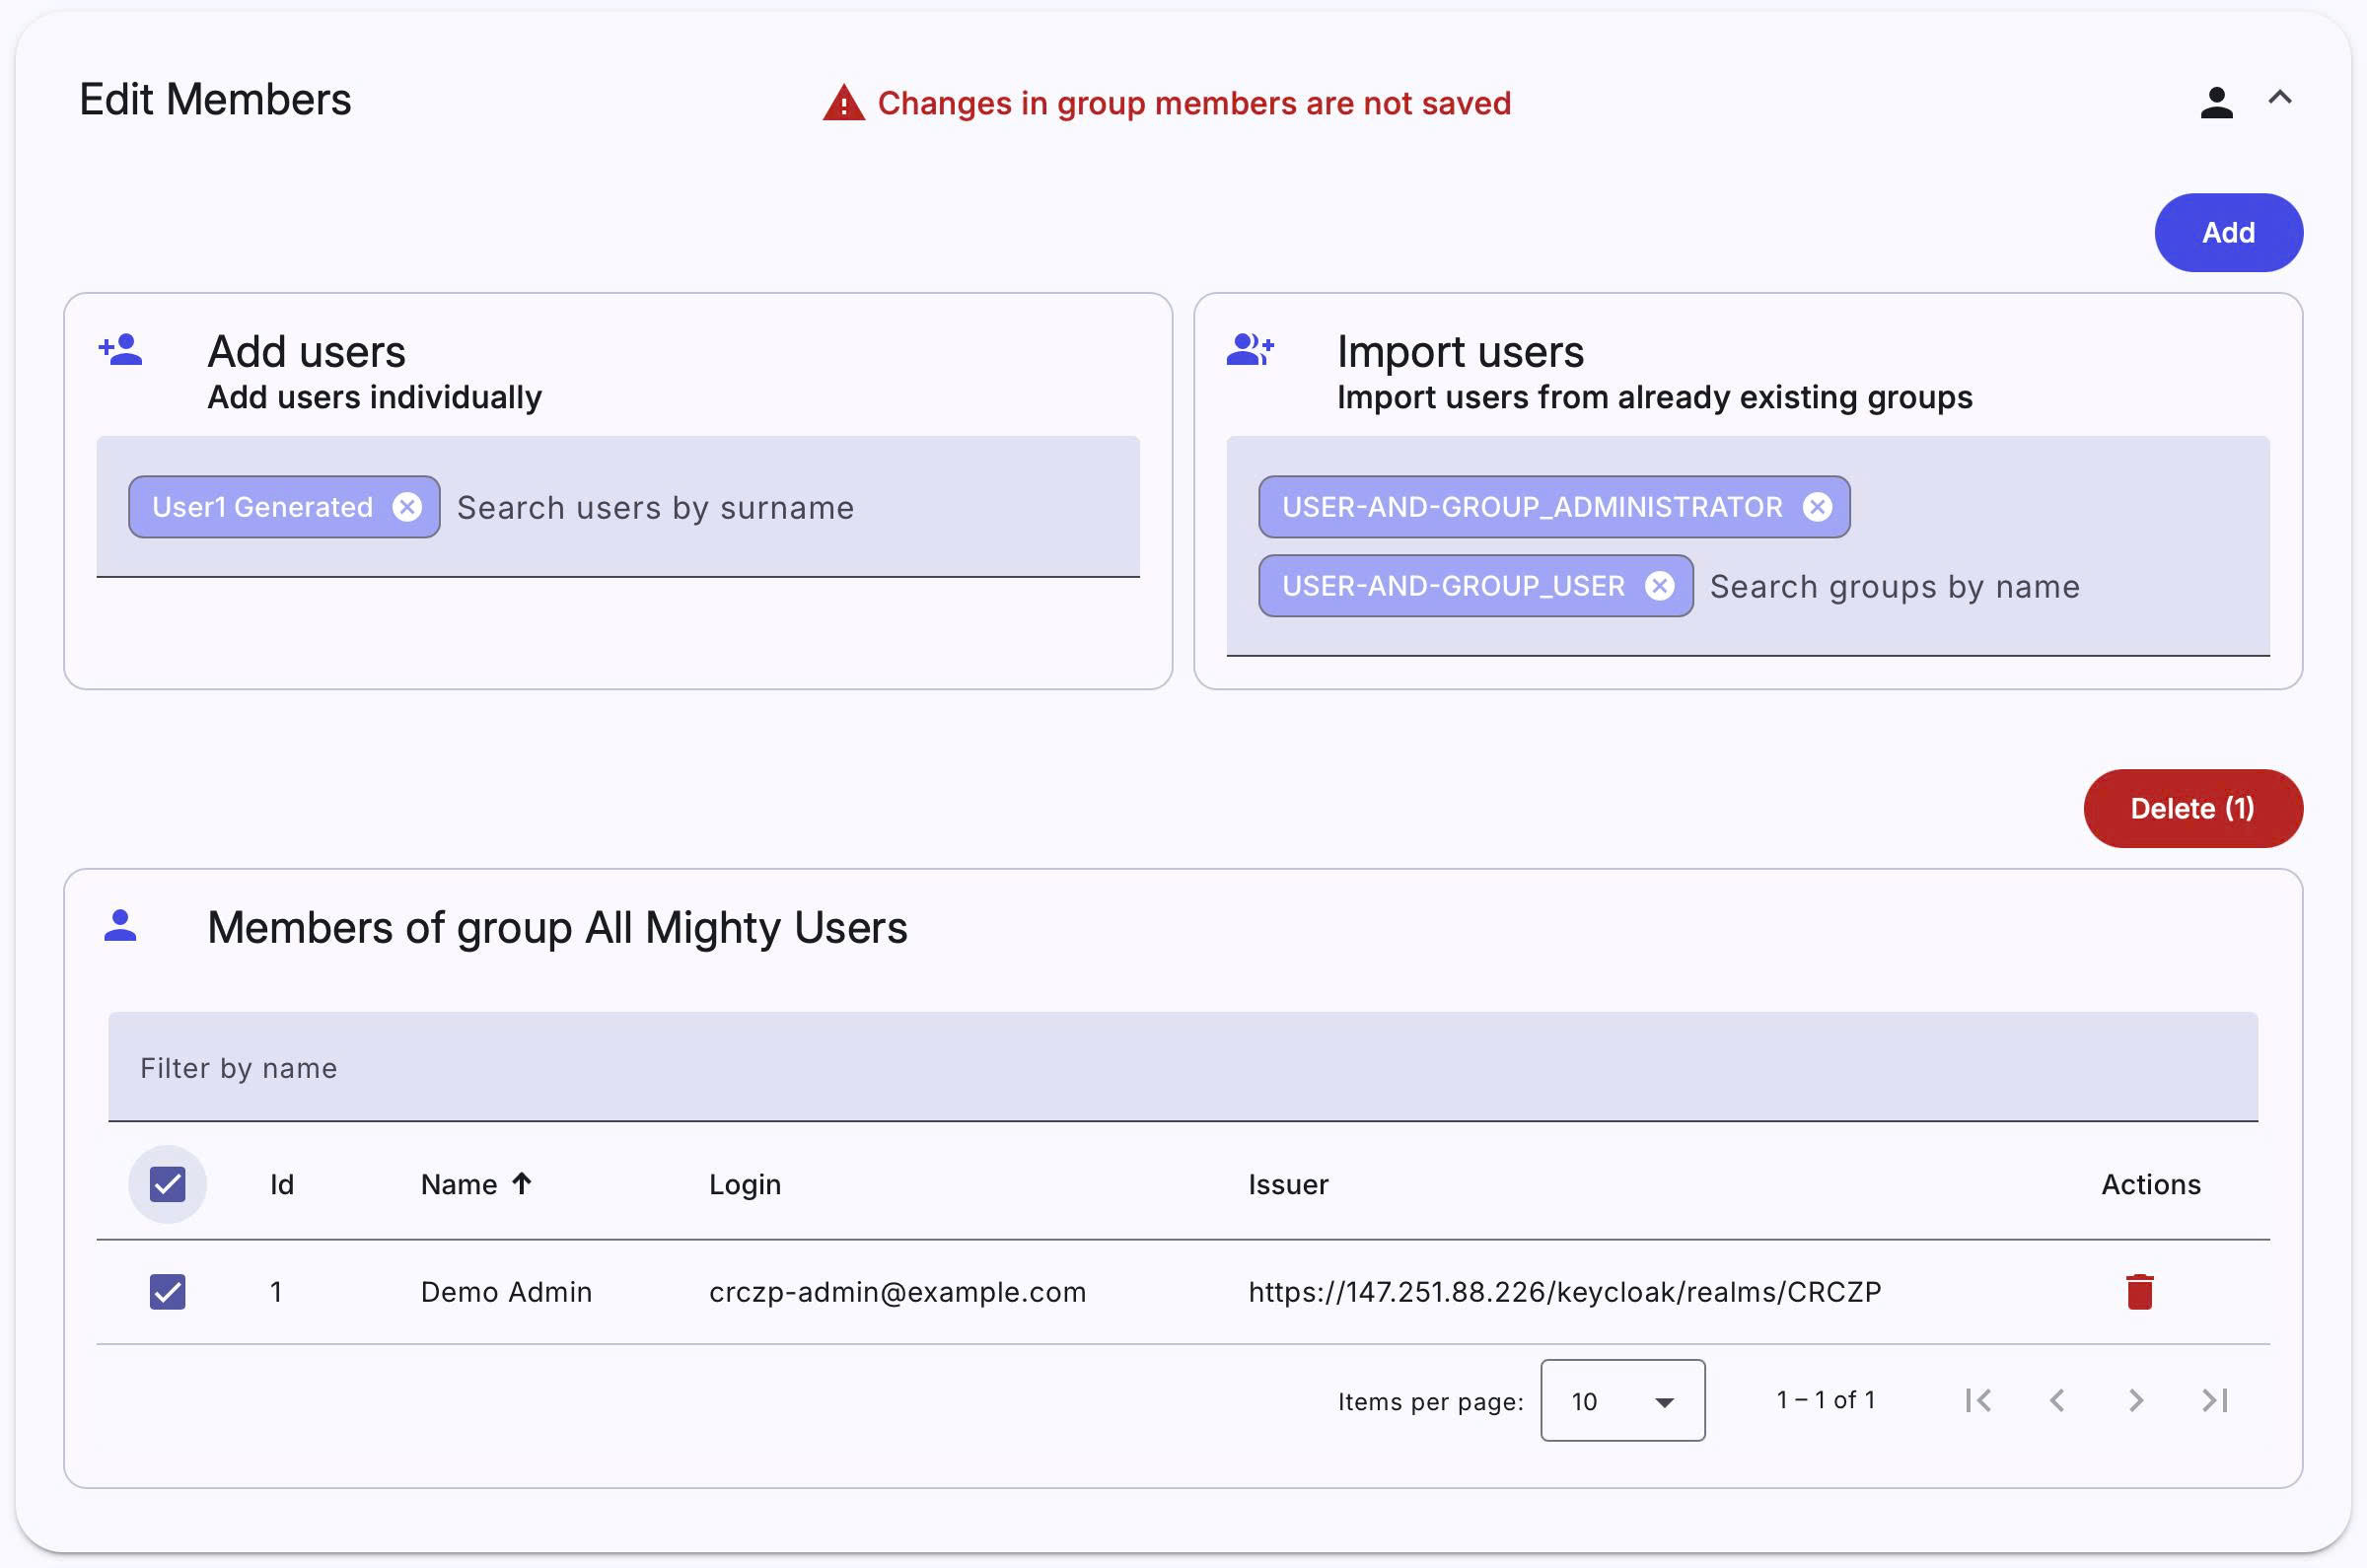2367x1568 pixels.
Task: Sort members by the Issuer column header
Action: [x=1288, y=1184]
